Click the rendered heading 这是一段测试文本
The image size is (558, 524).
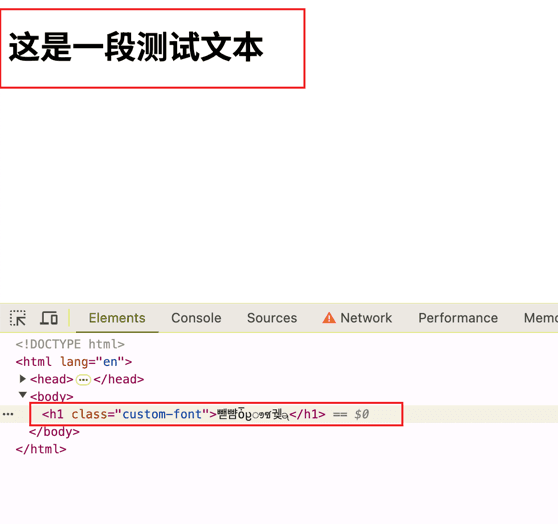[x=136, y=47]
